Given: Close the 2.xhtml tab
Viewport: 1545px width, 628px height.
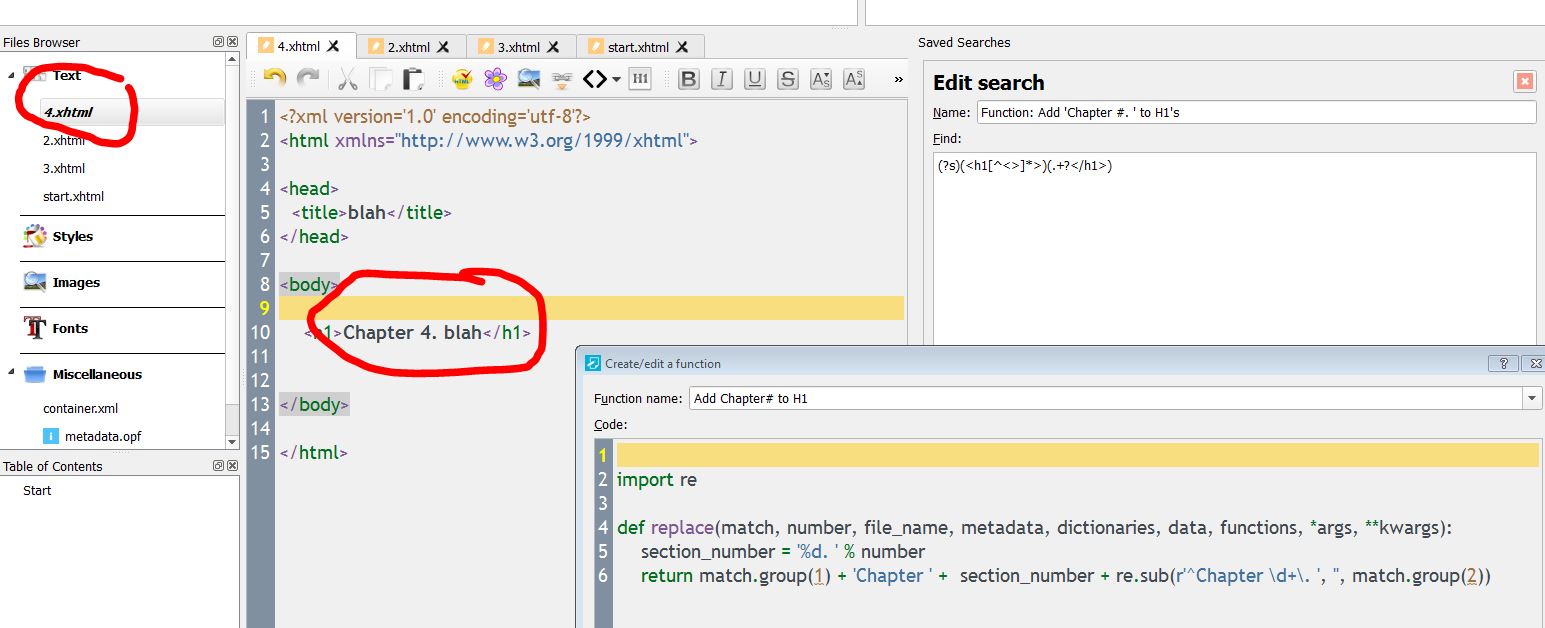Looking at the screenshot, I should pos(444,47).
